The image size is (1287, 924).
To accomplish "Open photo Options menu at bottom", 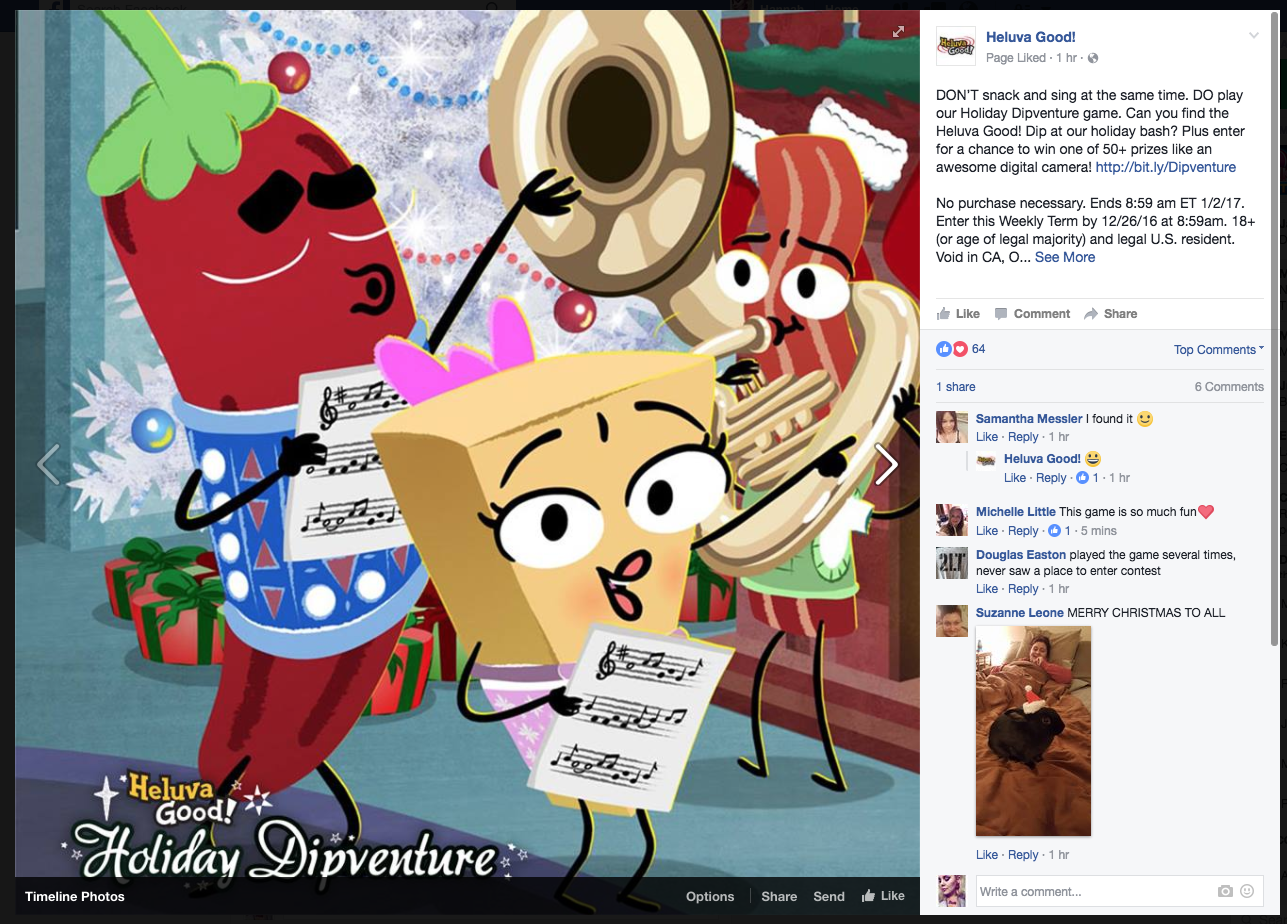I will click(x=710, y=896).
